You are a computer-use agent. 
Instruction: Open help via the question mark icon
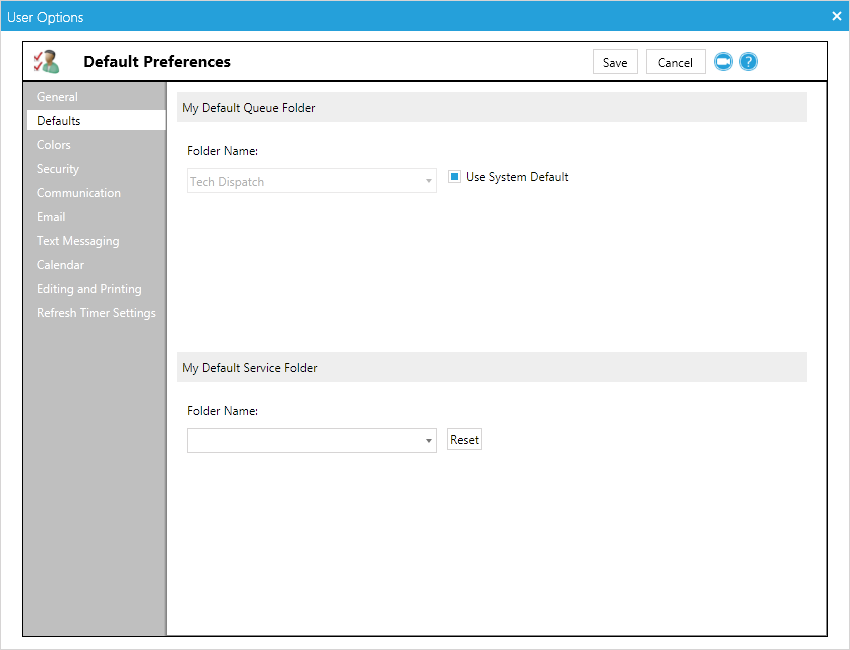(748, 62)
